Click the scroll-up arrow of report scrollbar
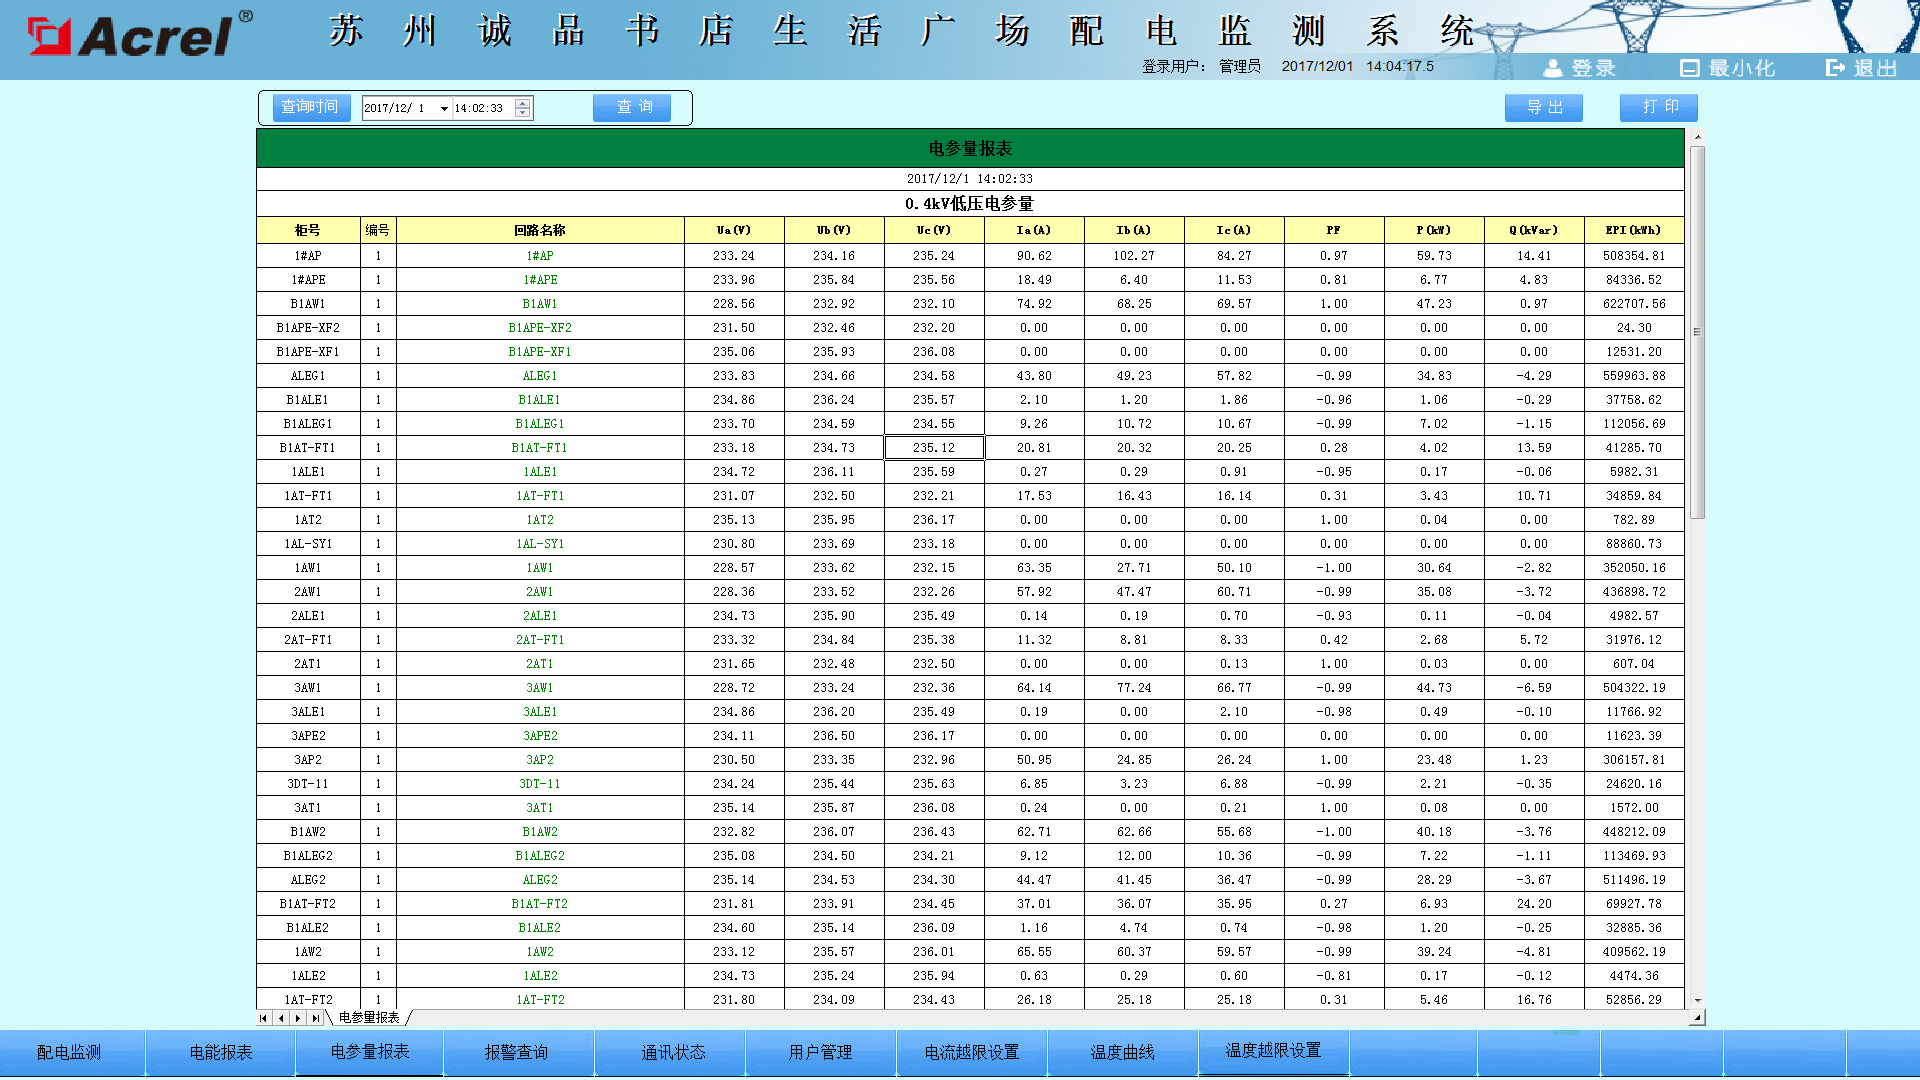The height and width of the screenshot is (1080, 1920). 1697,137
